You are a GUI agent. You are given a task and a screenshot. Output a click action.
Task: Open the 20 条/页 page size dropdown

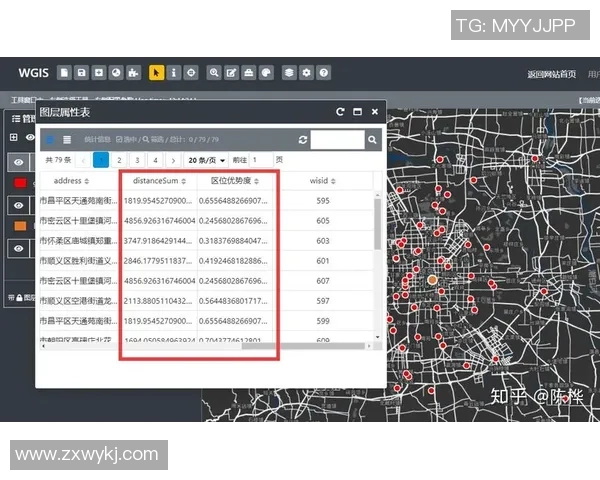tap(206, 160)
